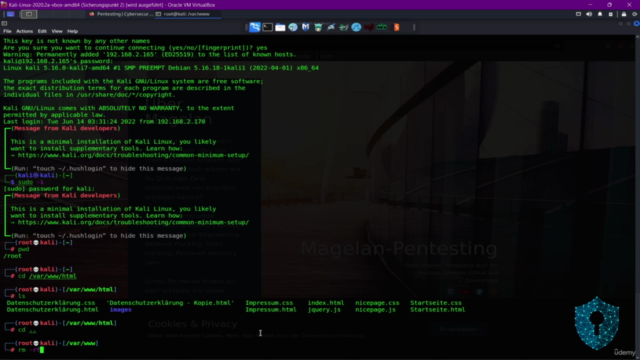Open the File menu of the terminal
640x360 pixels.
pyautogui.click(x=7, y=31)
